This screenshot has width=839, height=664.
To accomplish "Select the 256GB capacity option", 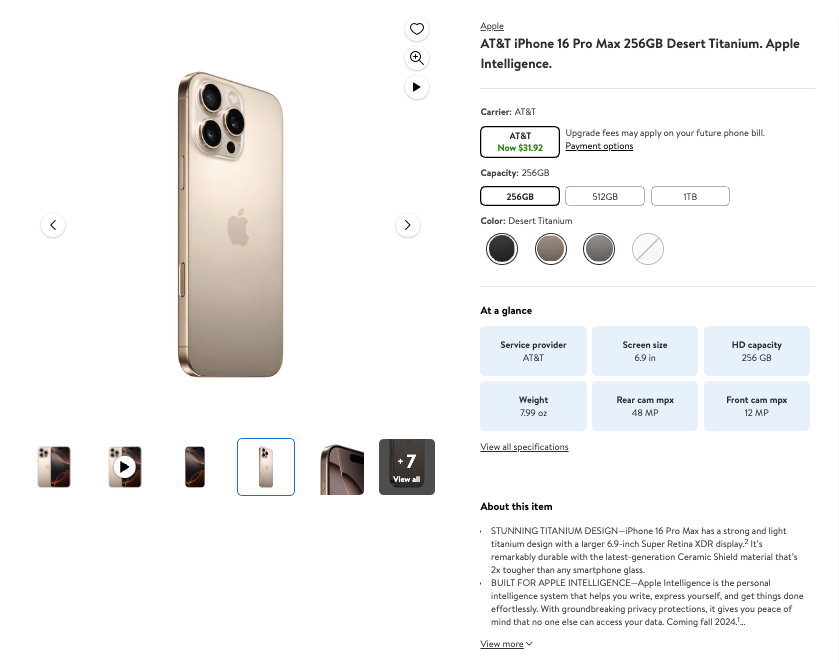I will click(520, 196).
